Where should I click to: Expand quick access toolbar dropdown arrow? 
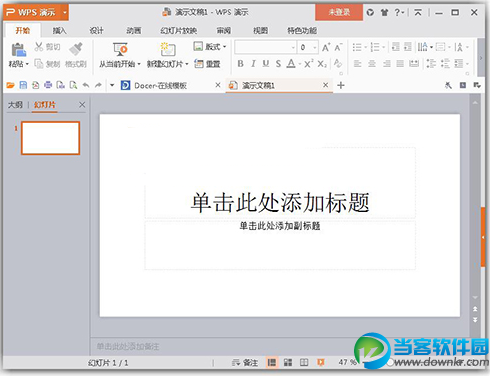tap(112, 85)
